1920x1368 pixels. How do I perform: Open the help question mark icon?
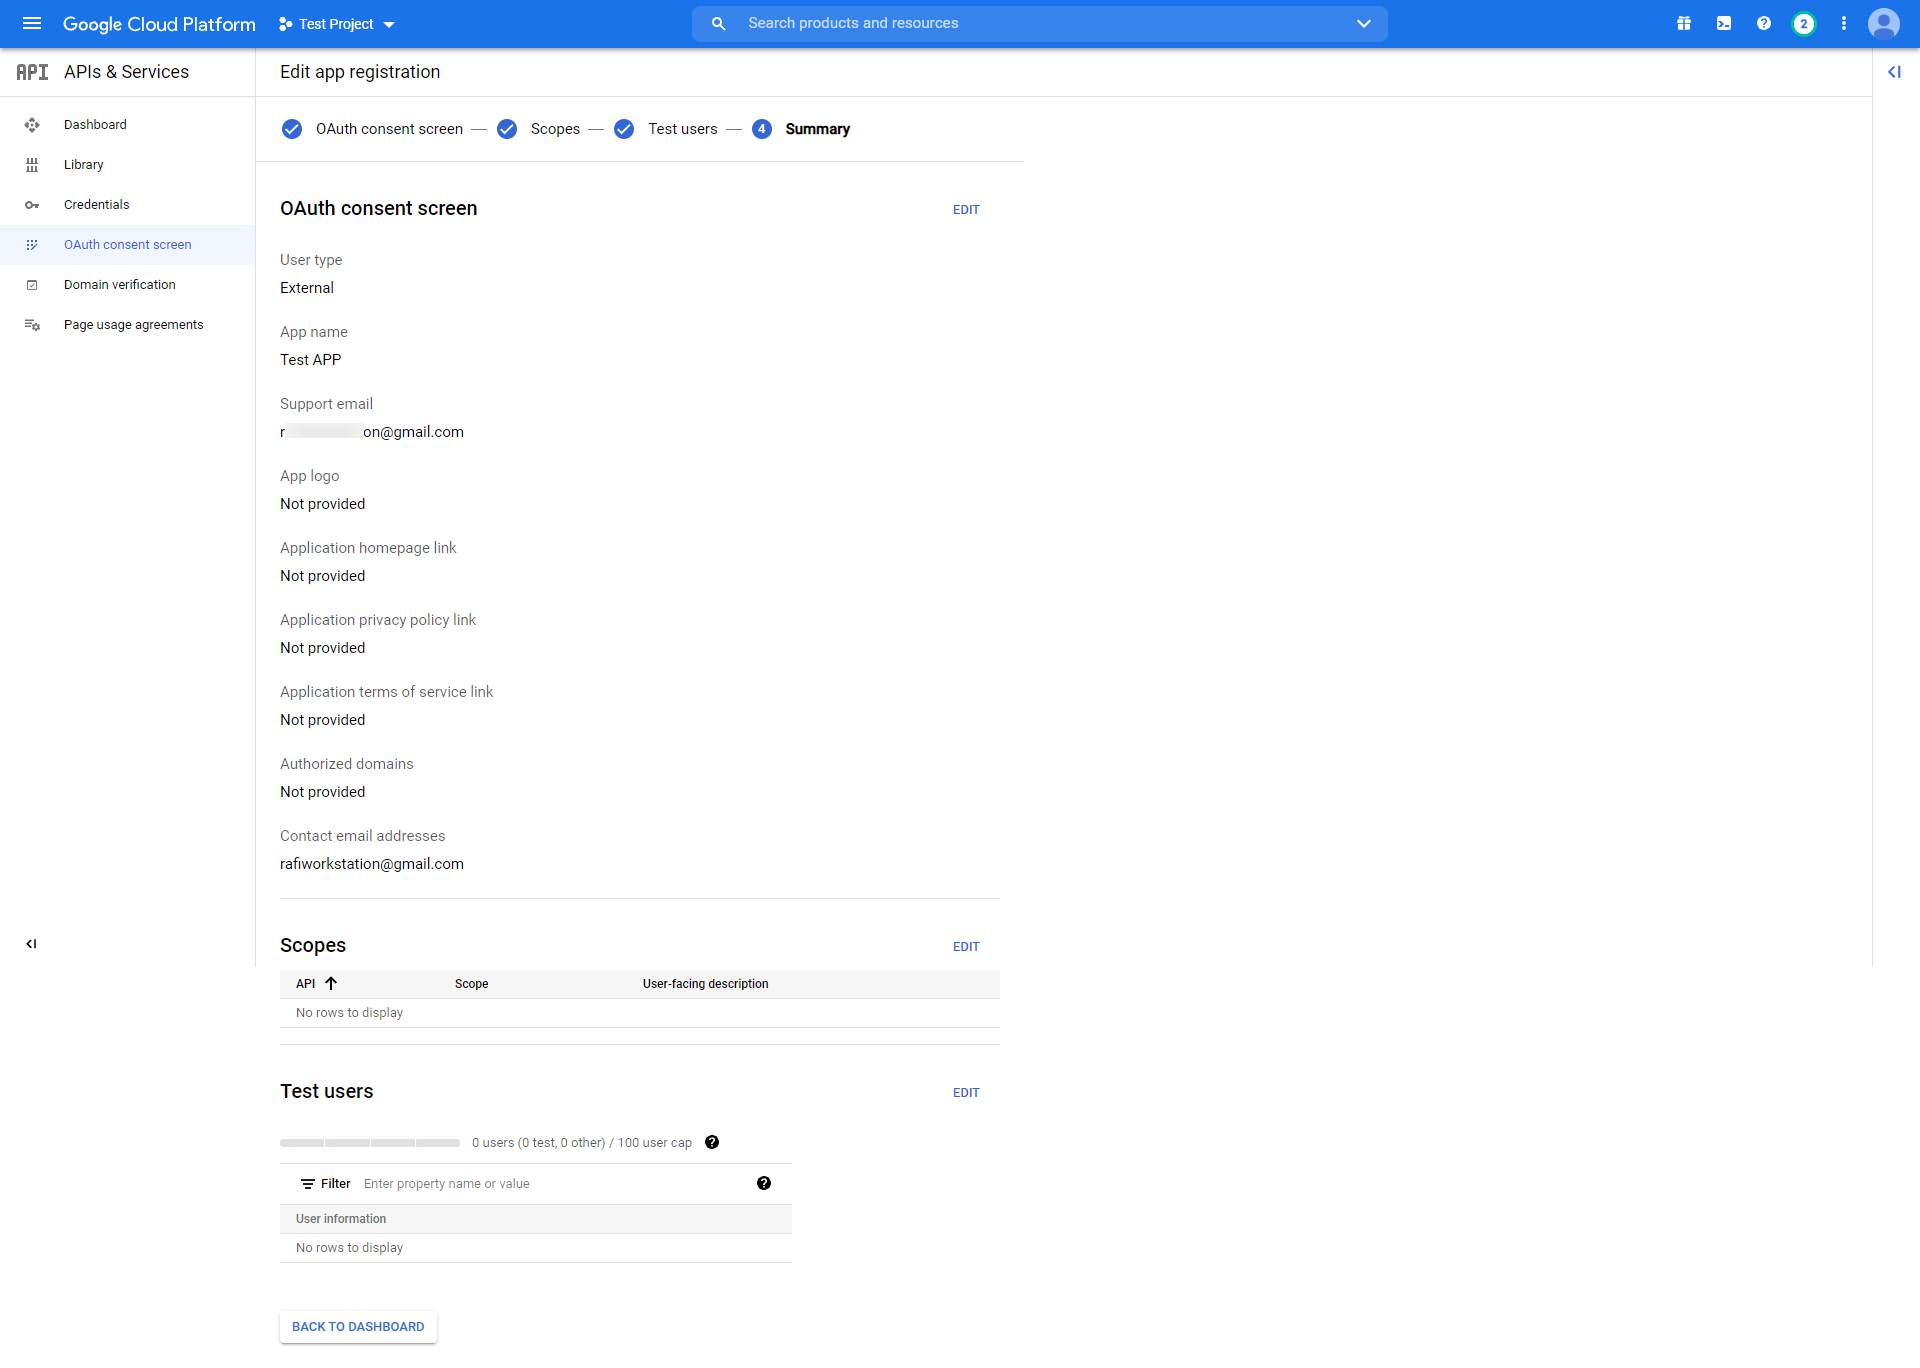click(1763, 23)
